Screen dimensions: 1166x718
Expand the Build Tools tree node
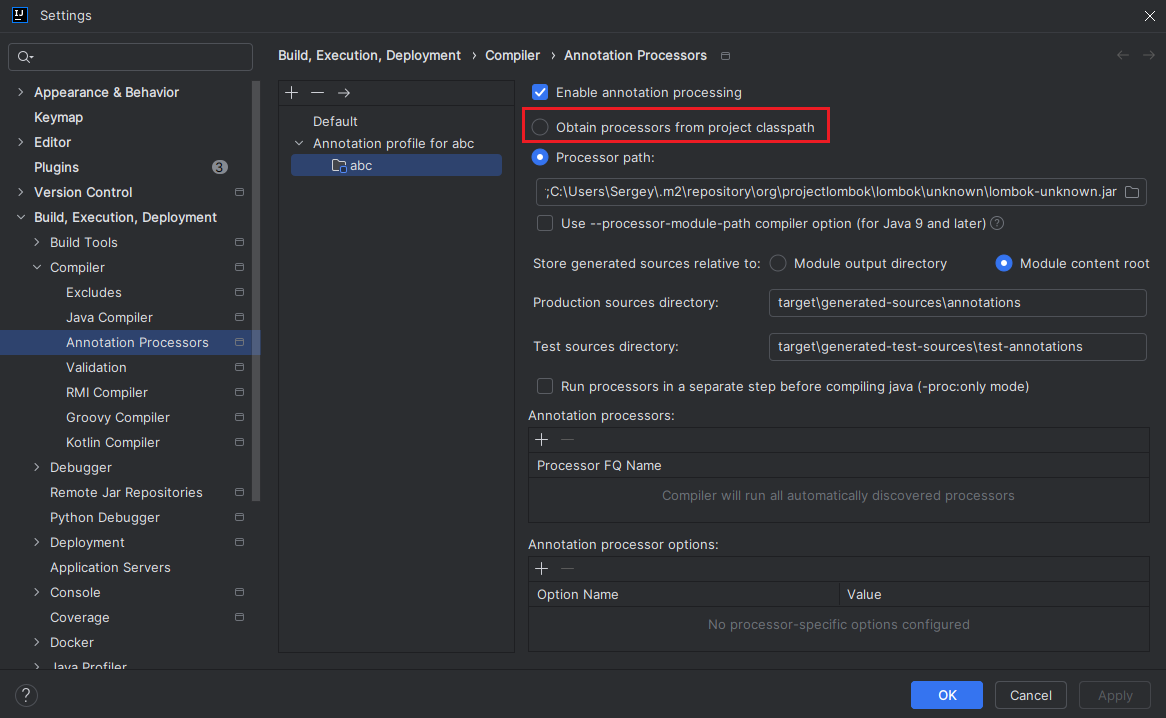pos(37,243)
